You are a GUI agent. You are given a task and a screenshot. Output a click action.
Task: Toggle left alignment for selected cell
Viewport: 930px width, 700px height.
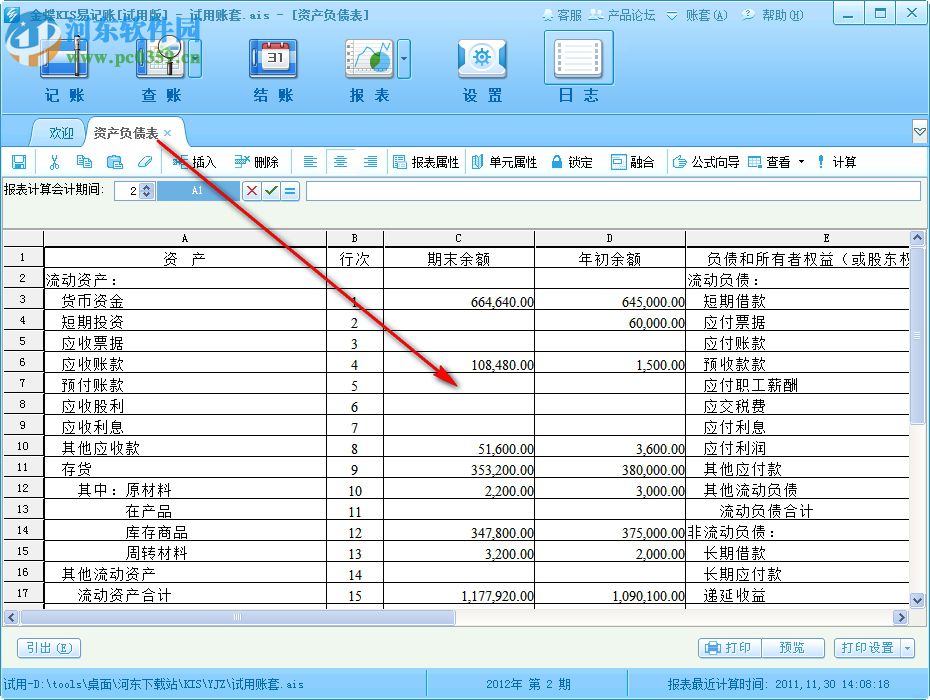click(x=311, y=161)
